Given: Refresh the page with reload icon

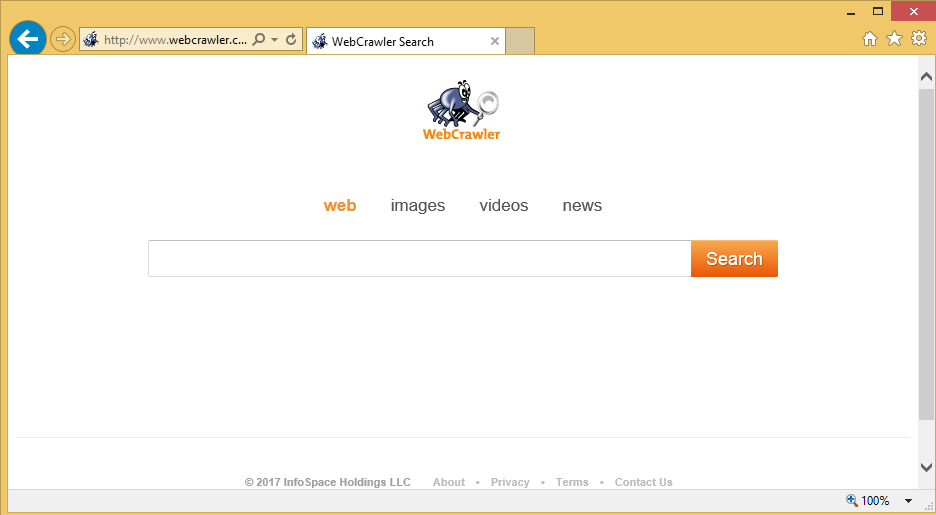Looking at the screenshot, I should [291, 39].
